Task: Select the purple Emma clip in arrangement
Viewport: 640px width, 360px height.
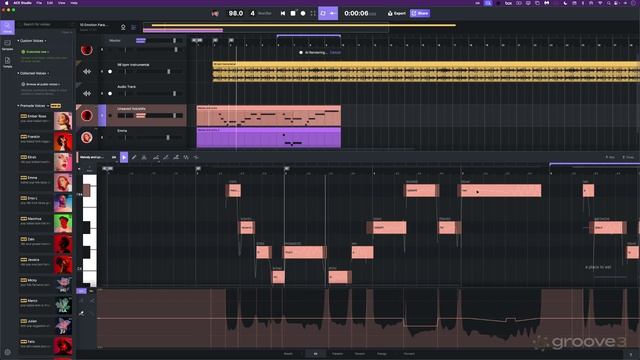Action: [269, 138]
